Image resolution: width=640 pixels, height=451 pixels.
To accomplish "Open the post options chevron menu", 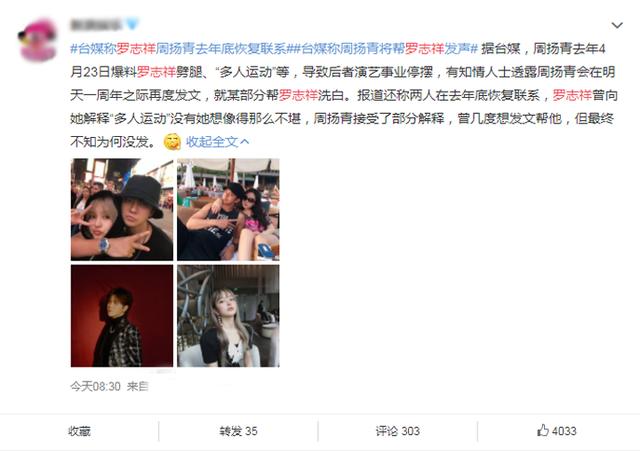I will (x=617, y=25).
